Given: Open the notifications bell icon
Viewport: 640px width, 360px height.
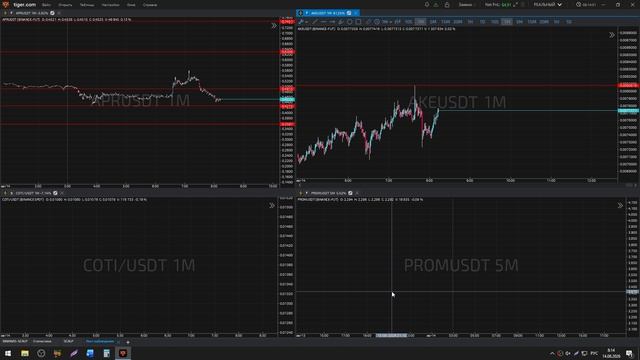Looking at the screenshot, I should pyautogui.click(x=427, y=4).
